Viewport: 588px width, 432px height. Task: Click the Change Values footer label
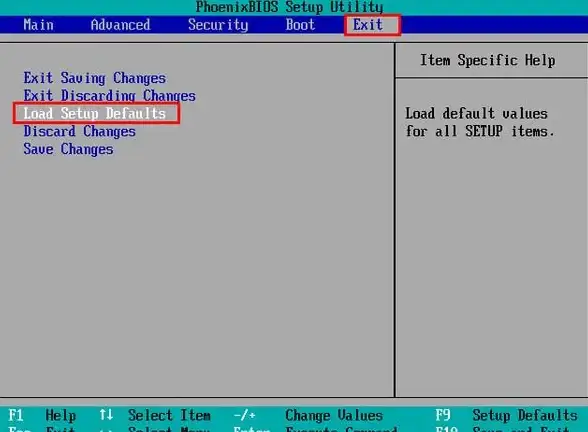[334, 416]
